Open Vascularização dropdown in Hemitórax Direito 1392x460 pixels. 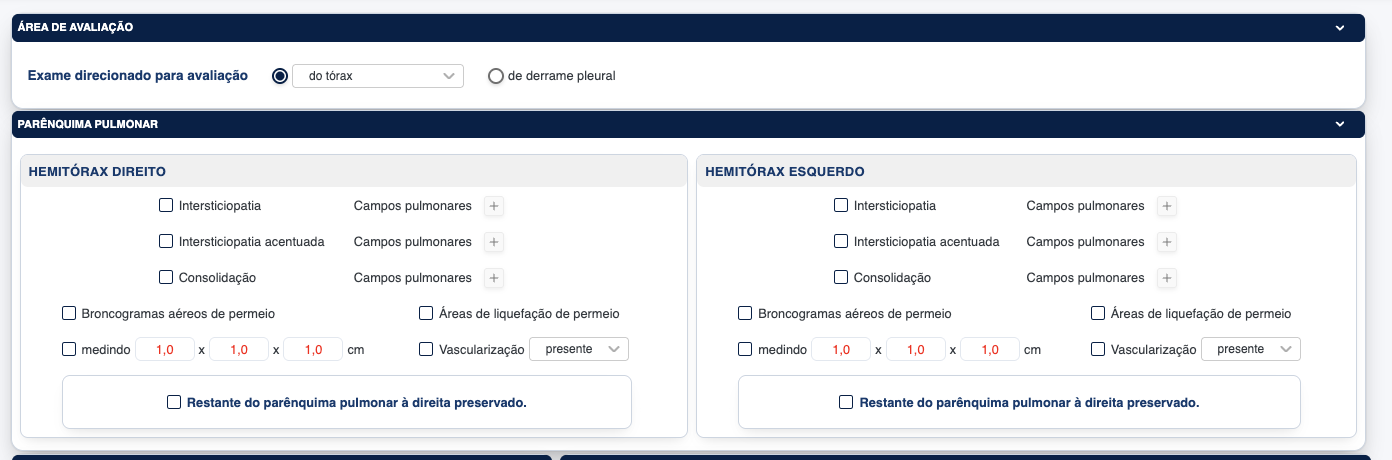[x=579, y=349]
